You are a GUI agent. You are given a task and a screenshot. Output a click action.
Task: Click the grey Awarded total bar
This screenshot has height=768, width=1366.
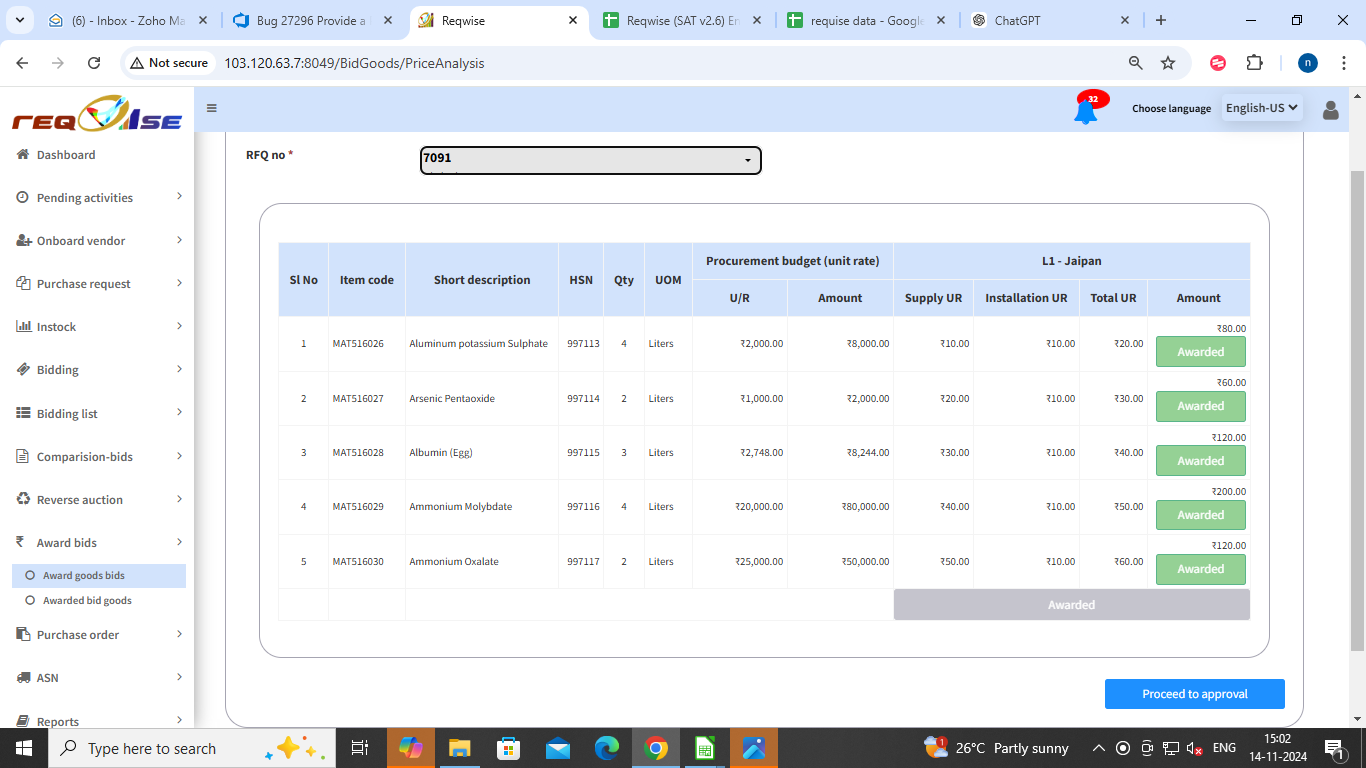[1072, 605]
